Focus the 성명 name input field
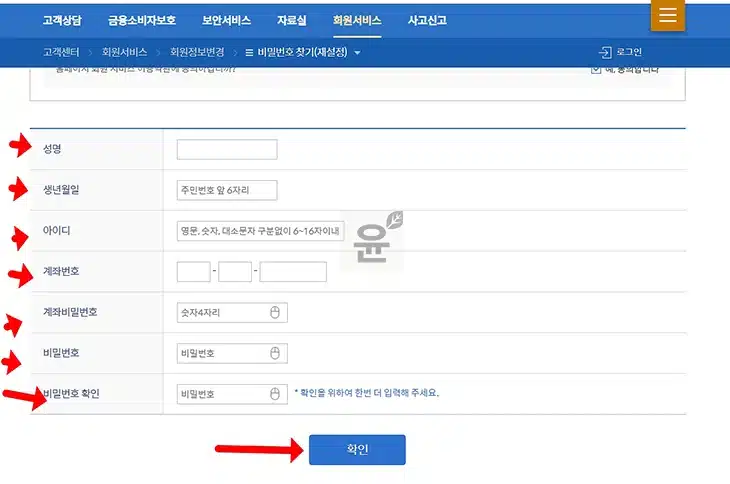730x484 pixels. (x=227, y=149)
